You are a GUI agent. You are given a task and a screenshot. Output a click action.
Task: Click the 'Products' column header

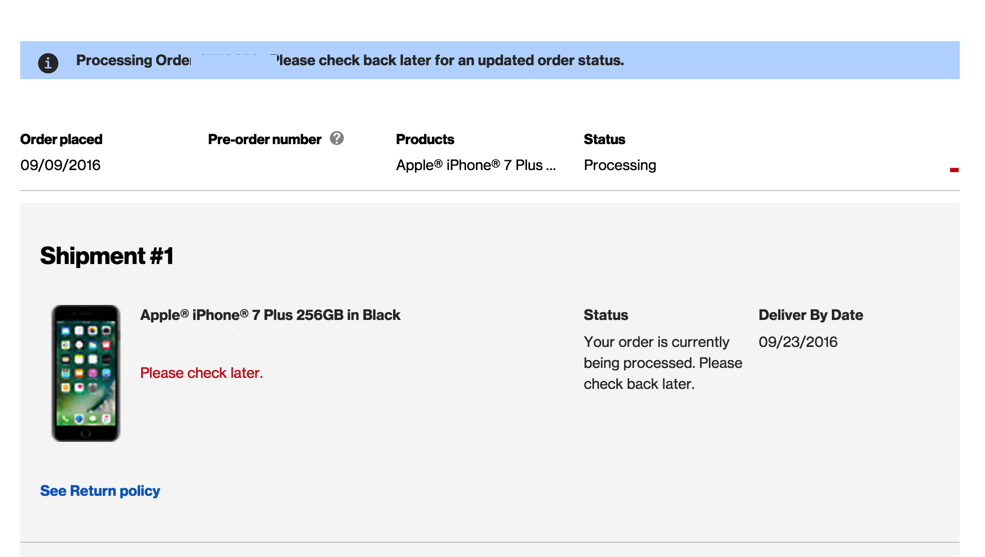[x=425, y=139]
